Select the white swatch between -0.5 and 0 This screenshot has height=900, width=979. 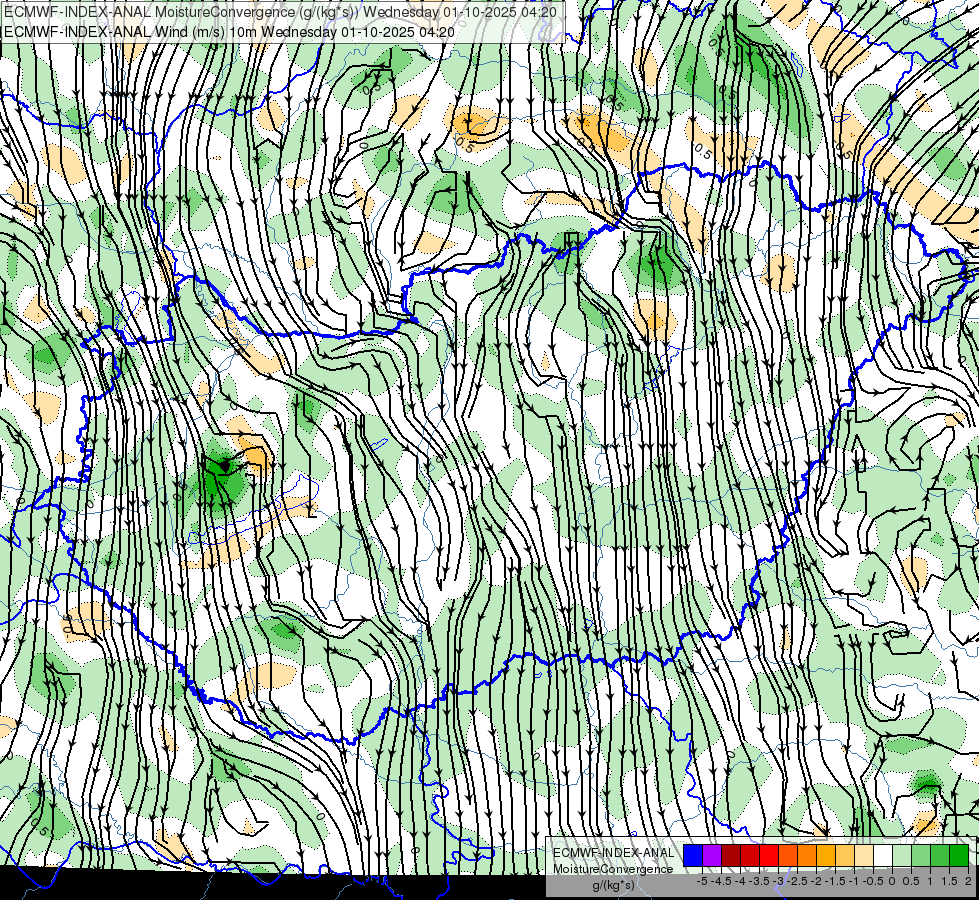pyautogui.click(x=883, y=856)
